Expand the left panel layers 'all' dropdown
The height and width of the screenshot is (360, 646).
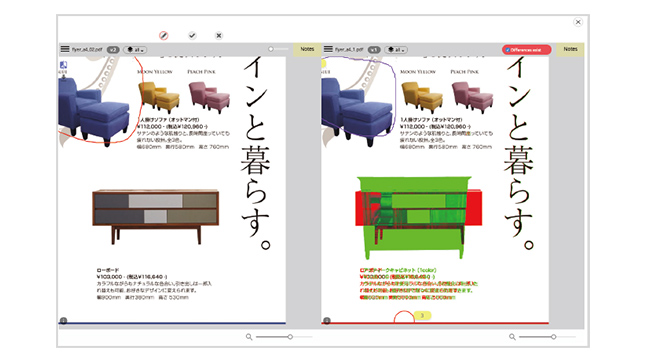pyautogui.click(x=135, y=50)
